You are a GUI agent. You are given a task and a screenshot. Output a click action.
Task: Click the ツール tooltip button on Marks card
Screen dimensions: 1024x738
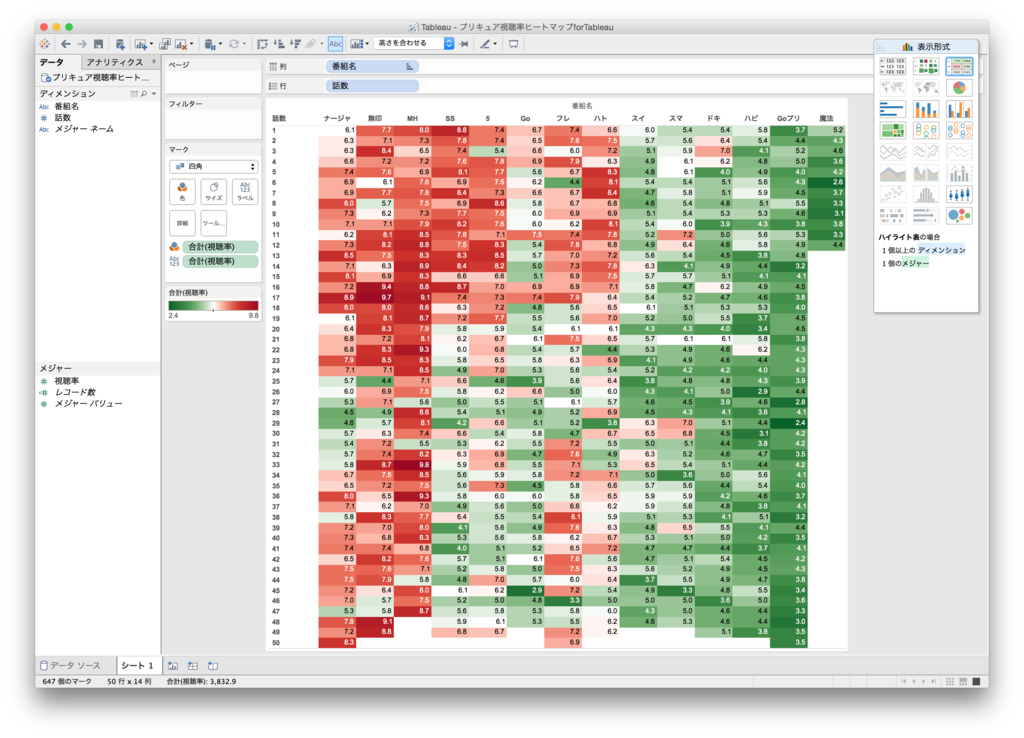click(214, 223)
